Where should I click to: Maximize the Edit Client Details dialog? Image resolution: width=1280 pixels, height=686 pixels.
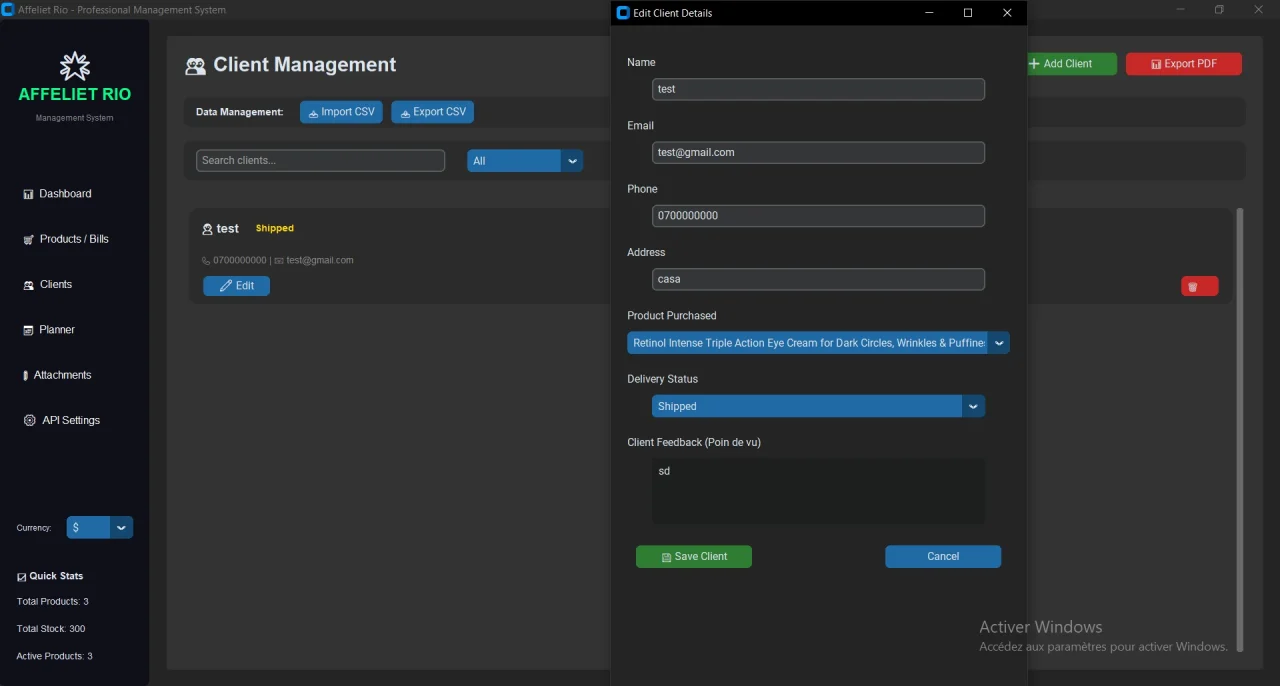[968, 13]
